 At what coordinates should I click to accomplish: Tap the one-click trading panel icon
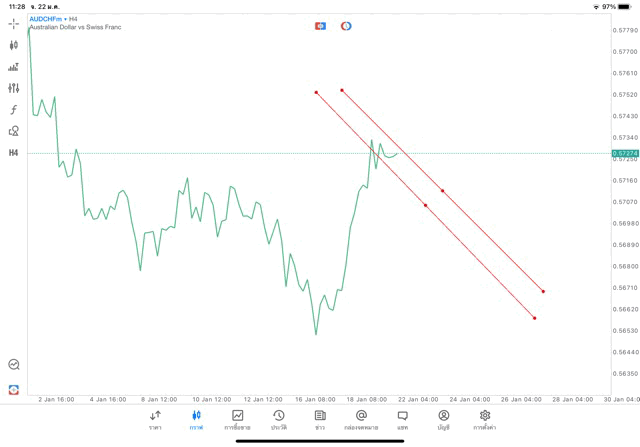pos(320,26)
